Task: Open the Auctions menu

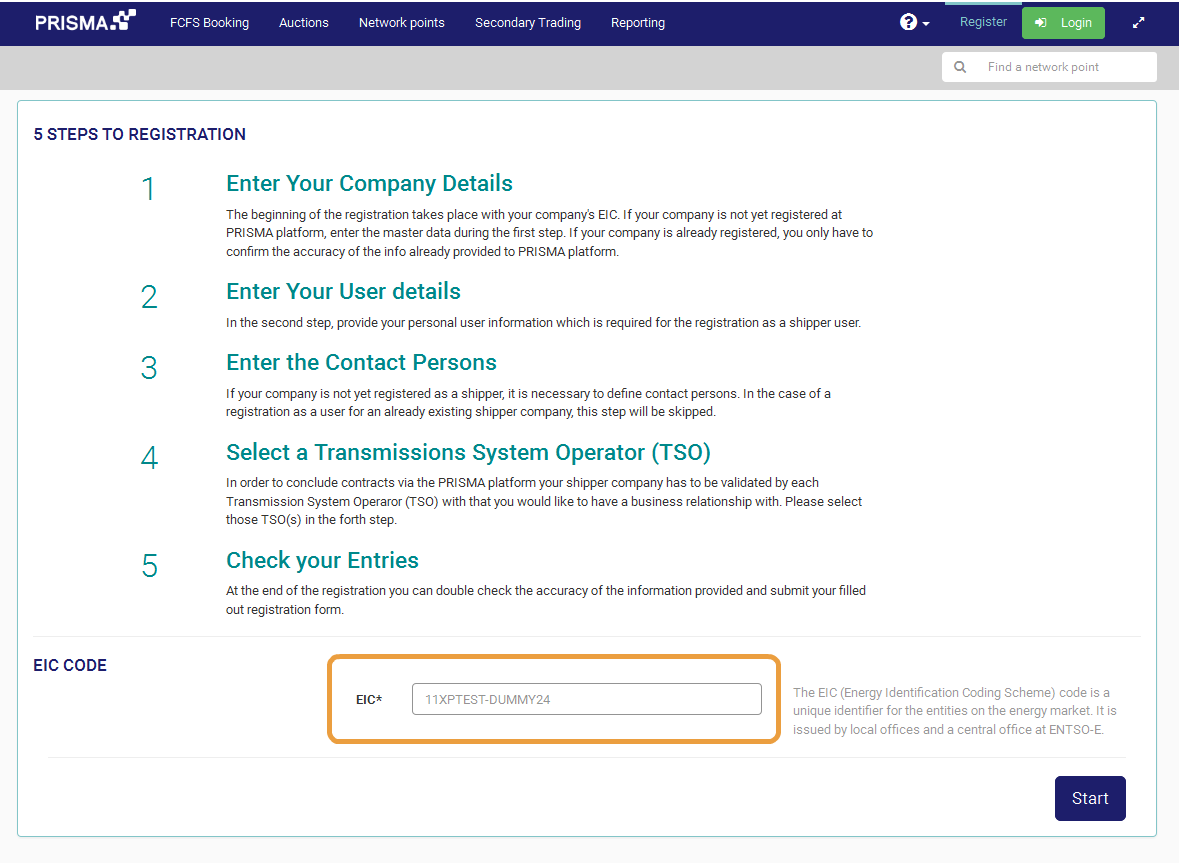Action: click(304, 23)
